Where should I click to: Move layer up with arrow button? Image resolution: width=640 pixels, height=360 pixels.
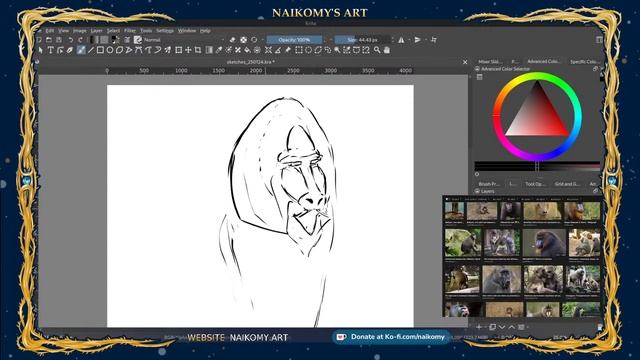point(511,327)
